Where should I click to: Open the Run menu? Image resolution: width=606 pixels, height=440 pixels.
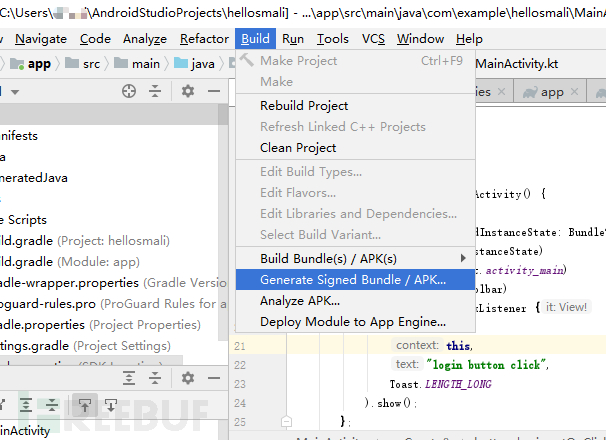(x=293, y=39)
